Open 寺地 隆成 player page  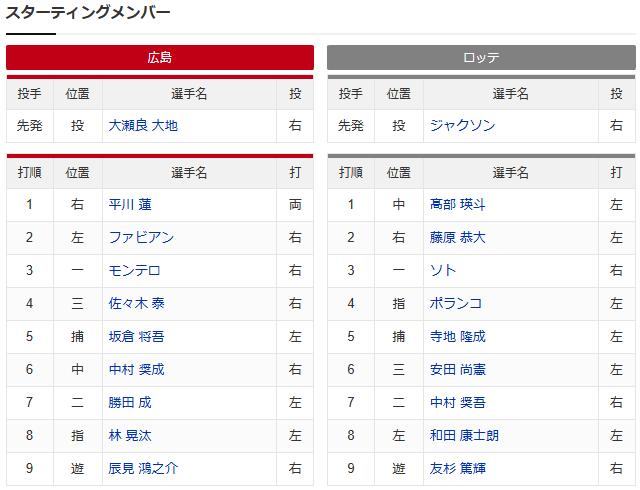458,336
